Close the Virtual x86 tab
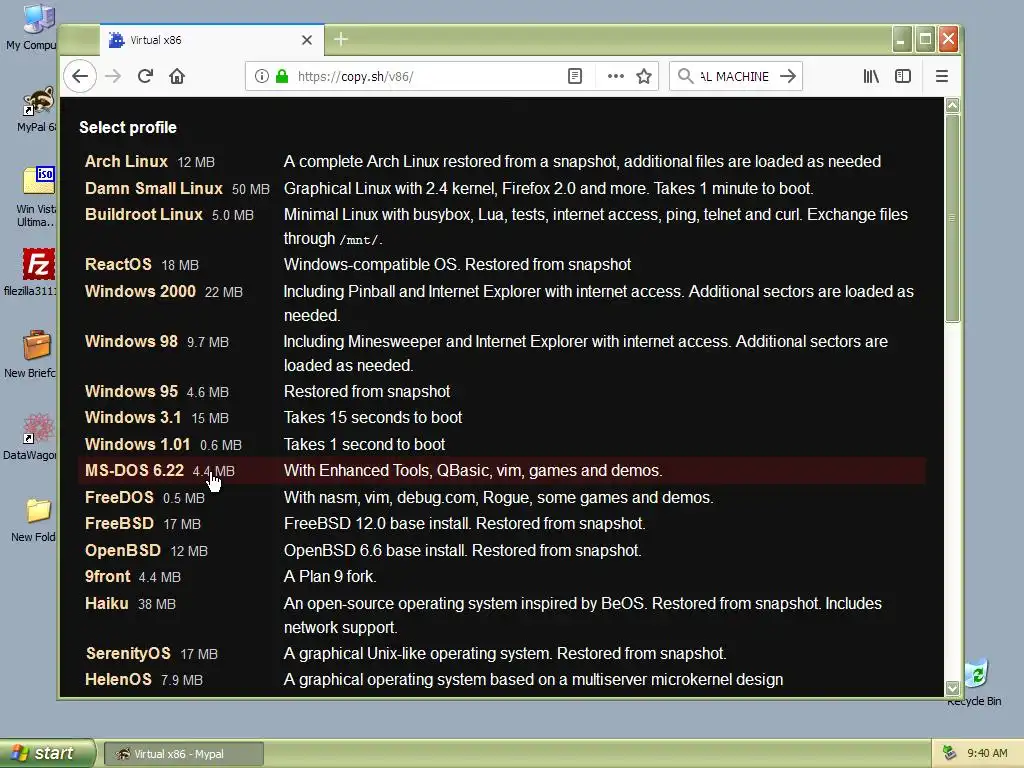Screen dimensions: 1024x768 point(307,40)
